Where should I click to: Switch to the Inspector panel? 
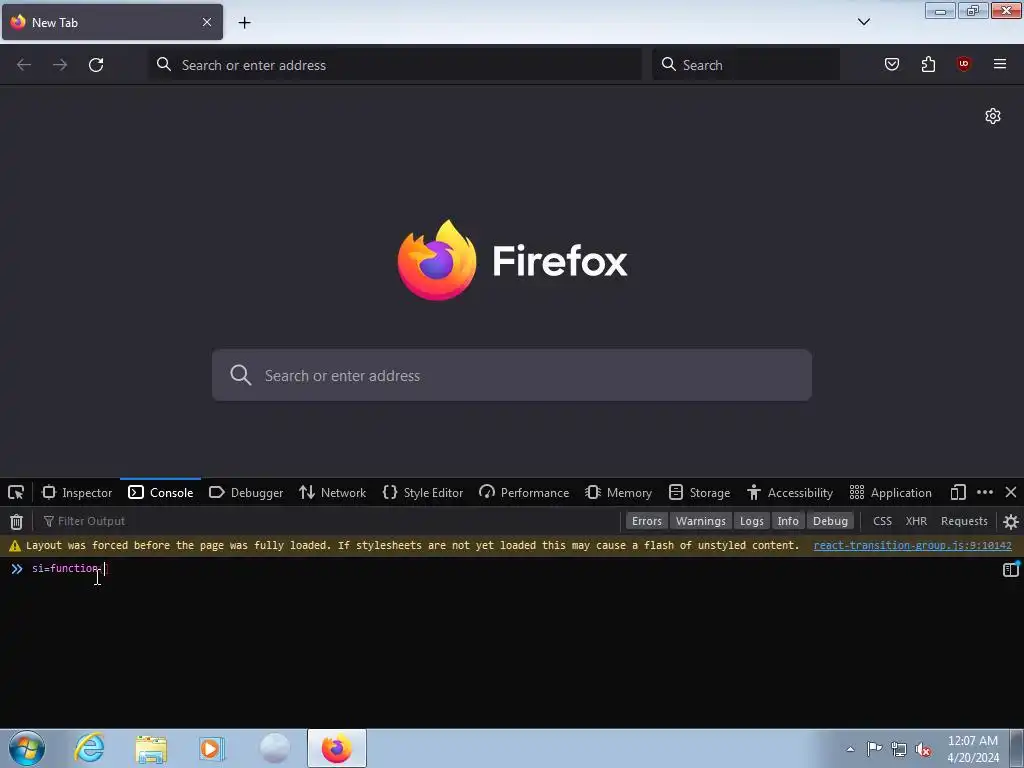(77, 492)
